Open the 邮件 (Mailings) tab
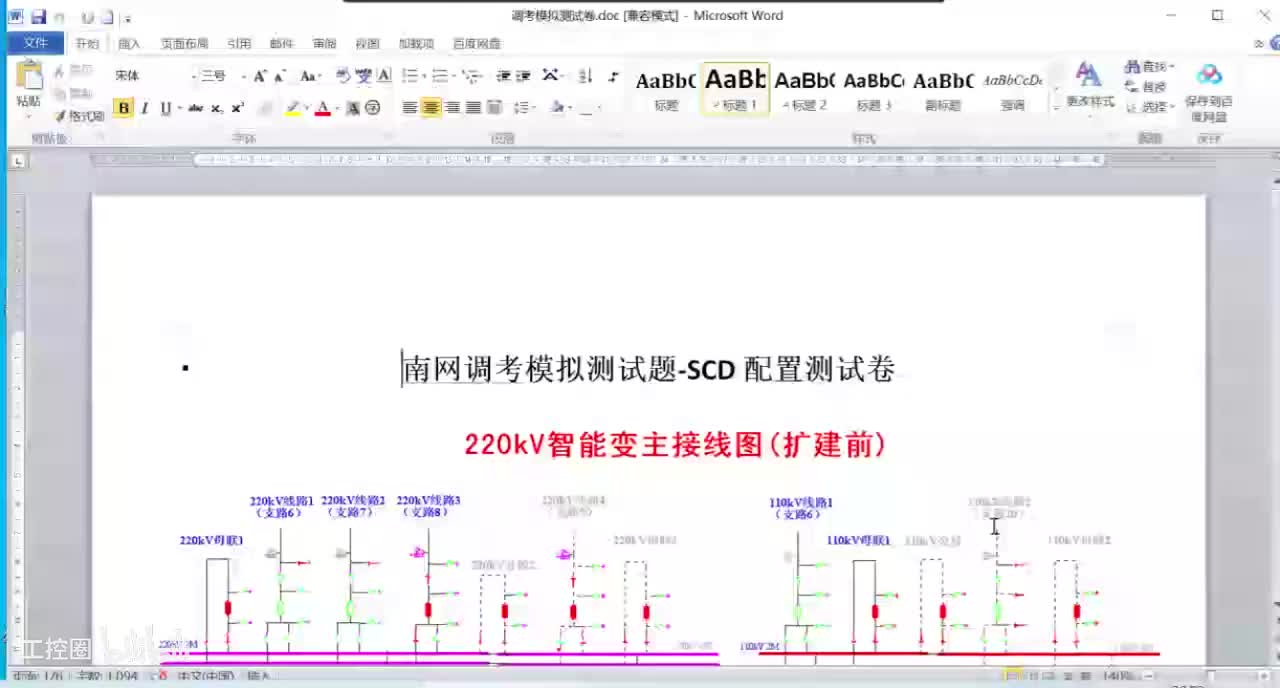The height and width of the screenshot is (688, 1280). tap(282, 44)
